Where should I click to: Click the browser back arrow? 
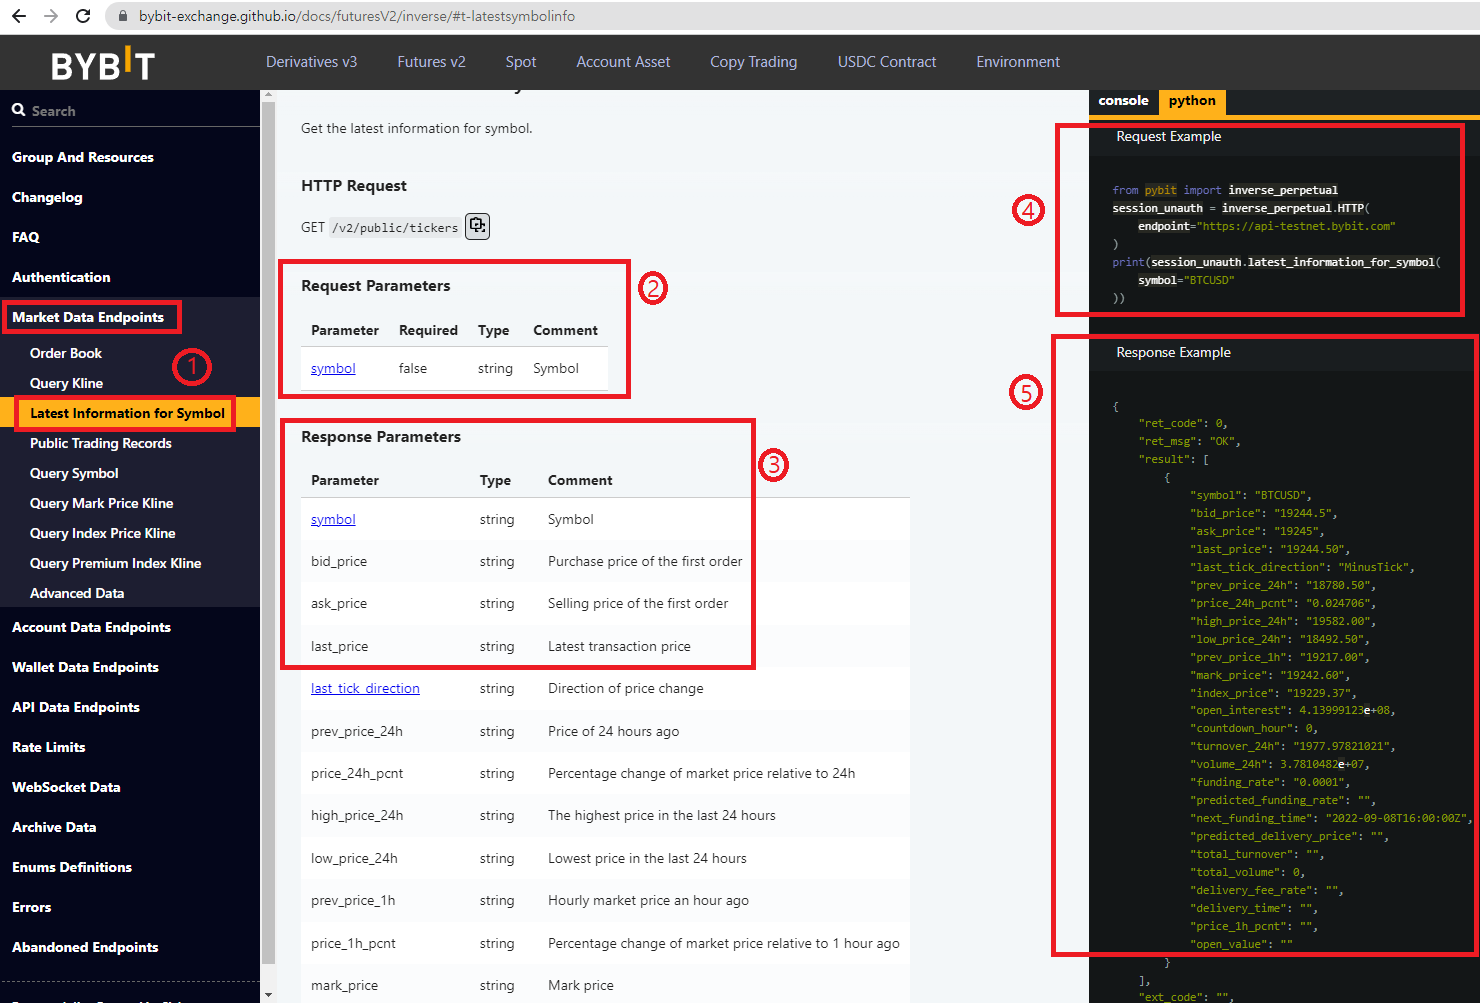coord(19,16)
